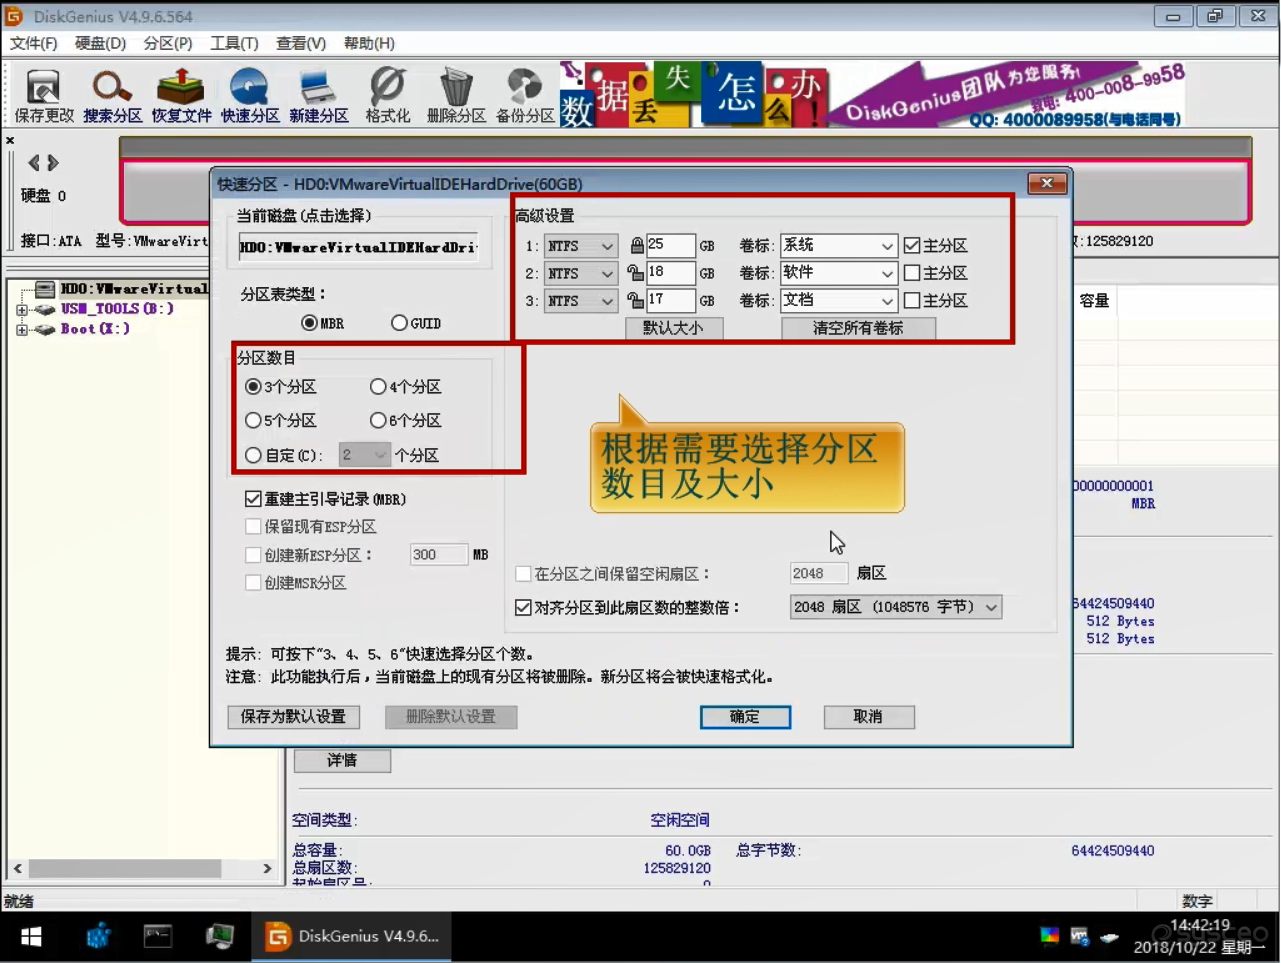Image resolution: width=1281 pixels, height=963 pixels.
Task: Select the 新建分区 new partition icon
Action: 319,95
